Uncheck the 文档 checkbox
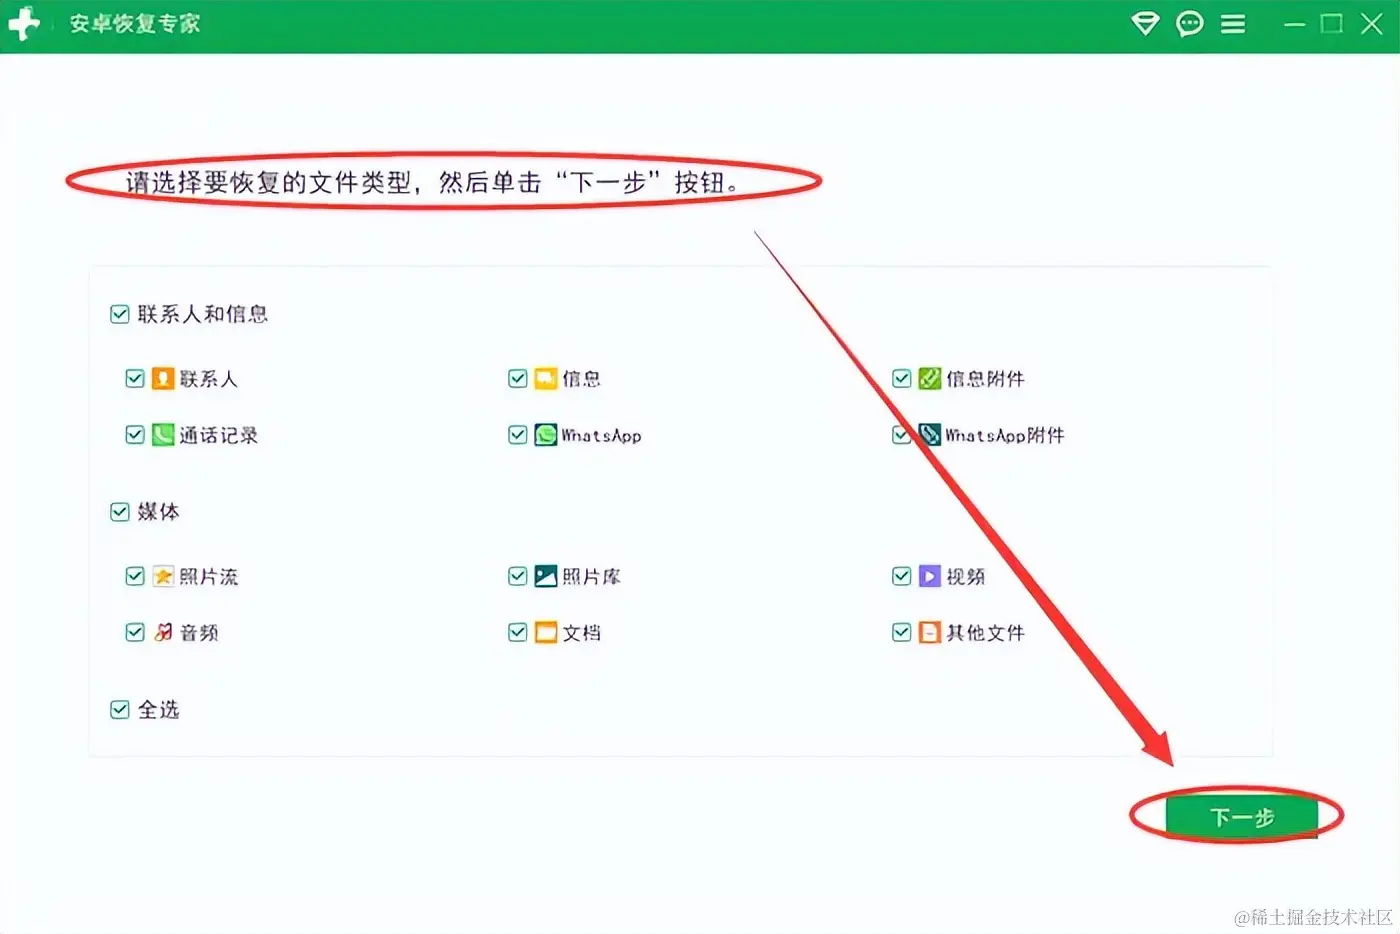Viewport: 1400px width, 934px height. (518, 632)
